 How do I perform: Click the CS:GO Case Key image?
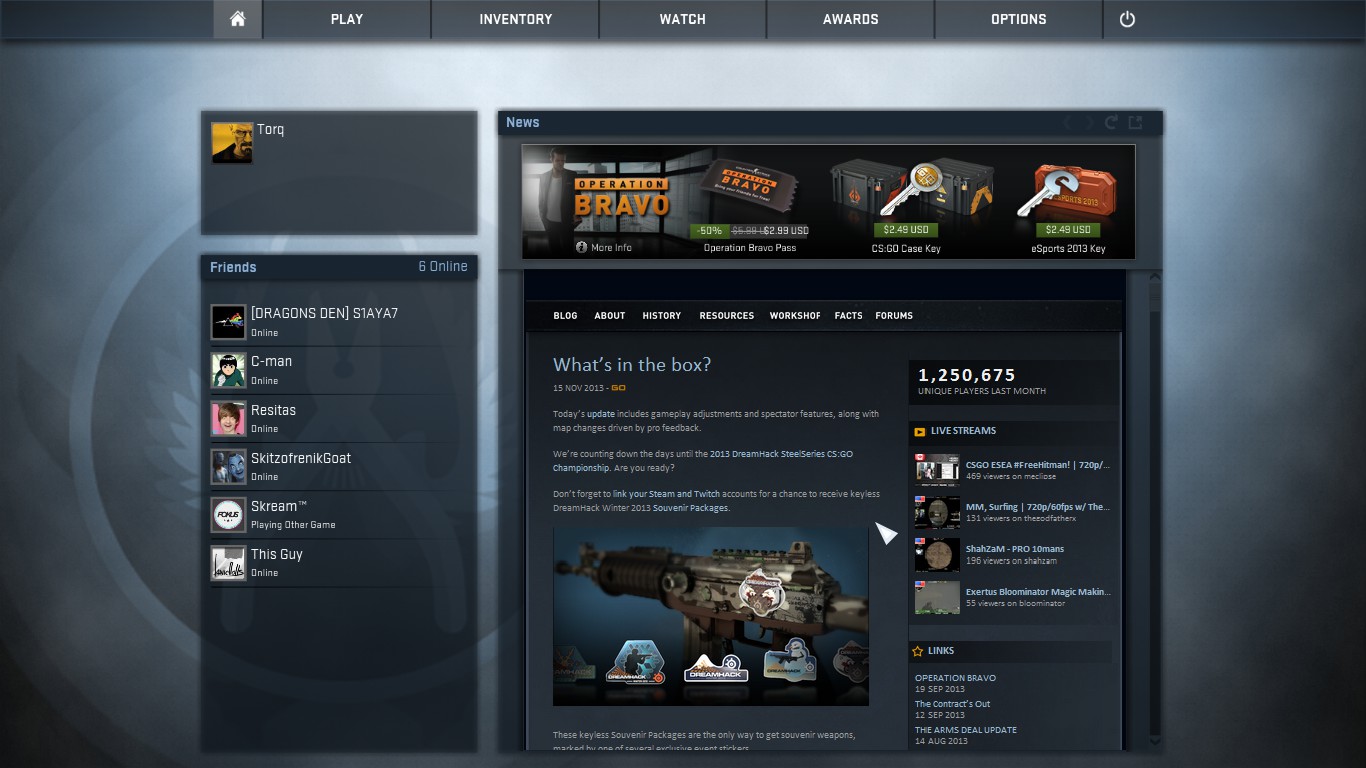point(910,187)
